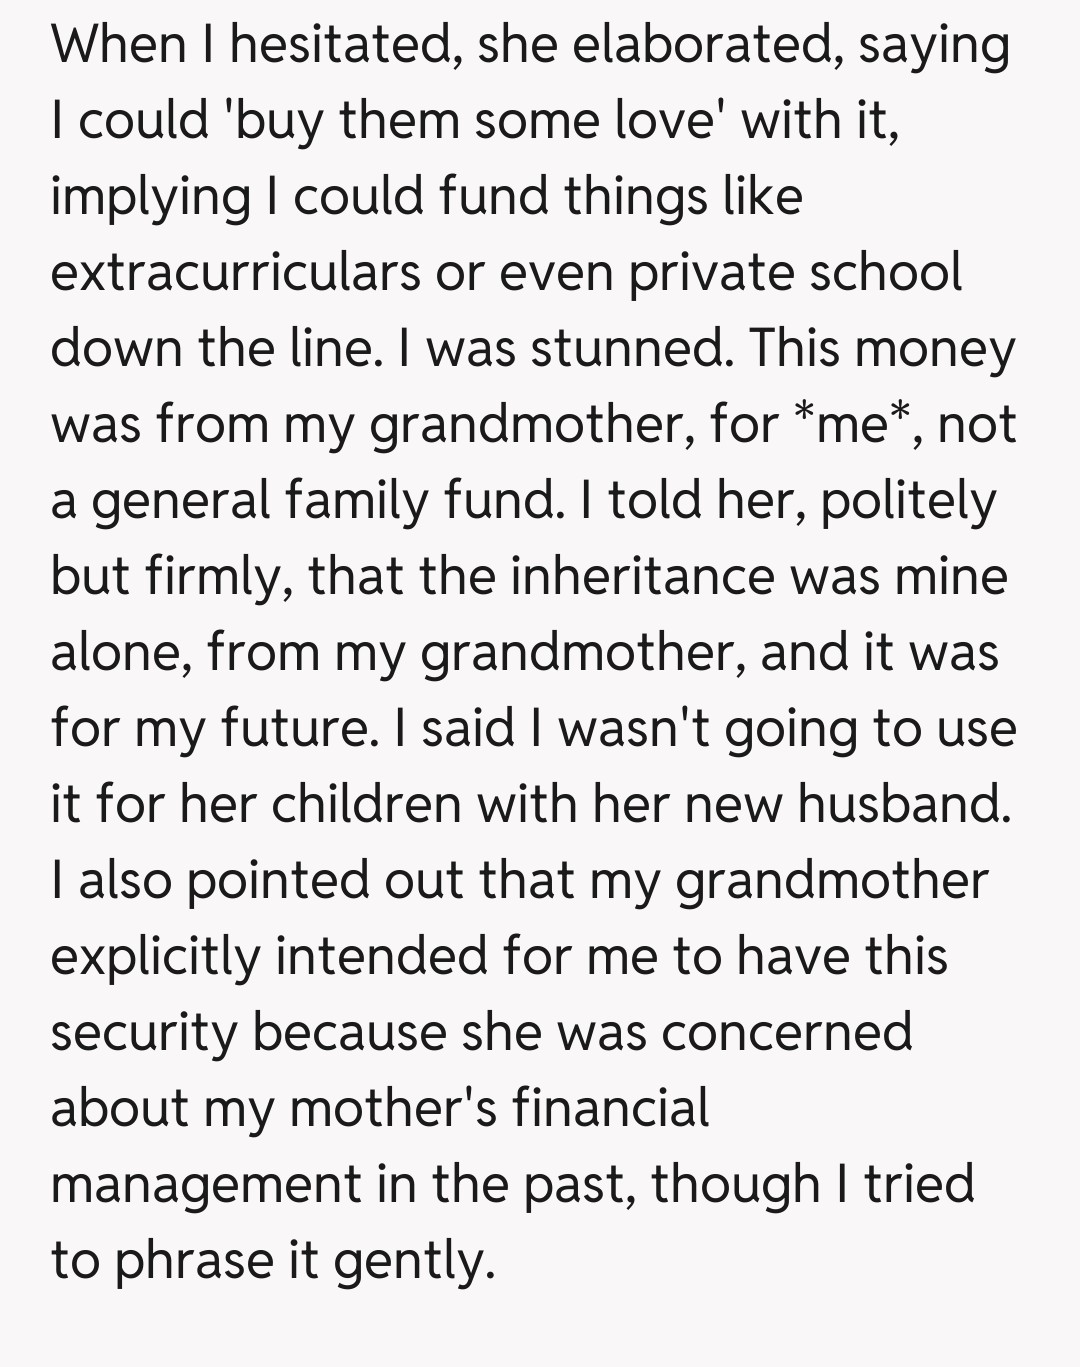Click the word 'extracurriculars'
1080x1367 pixels.
tap(235, 273)
